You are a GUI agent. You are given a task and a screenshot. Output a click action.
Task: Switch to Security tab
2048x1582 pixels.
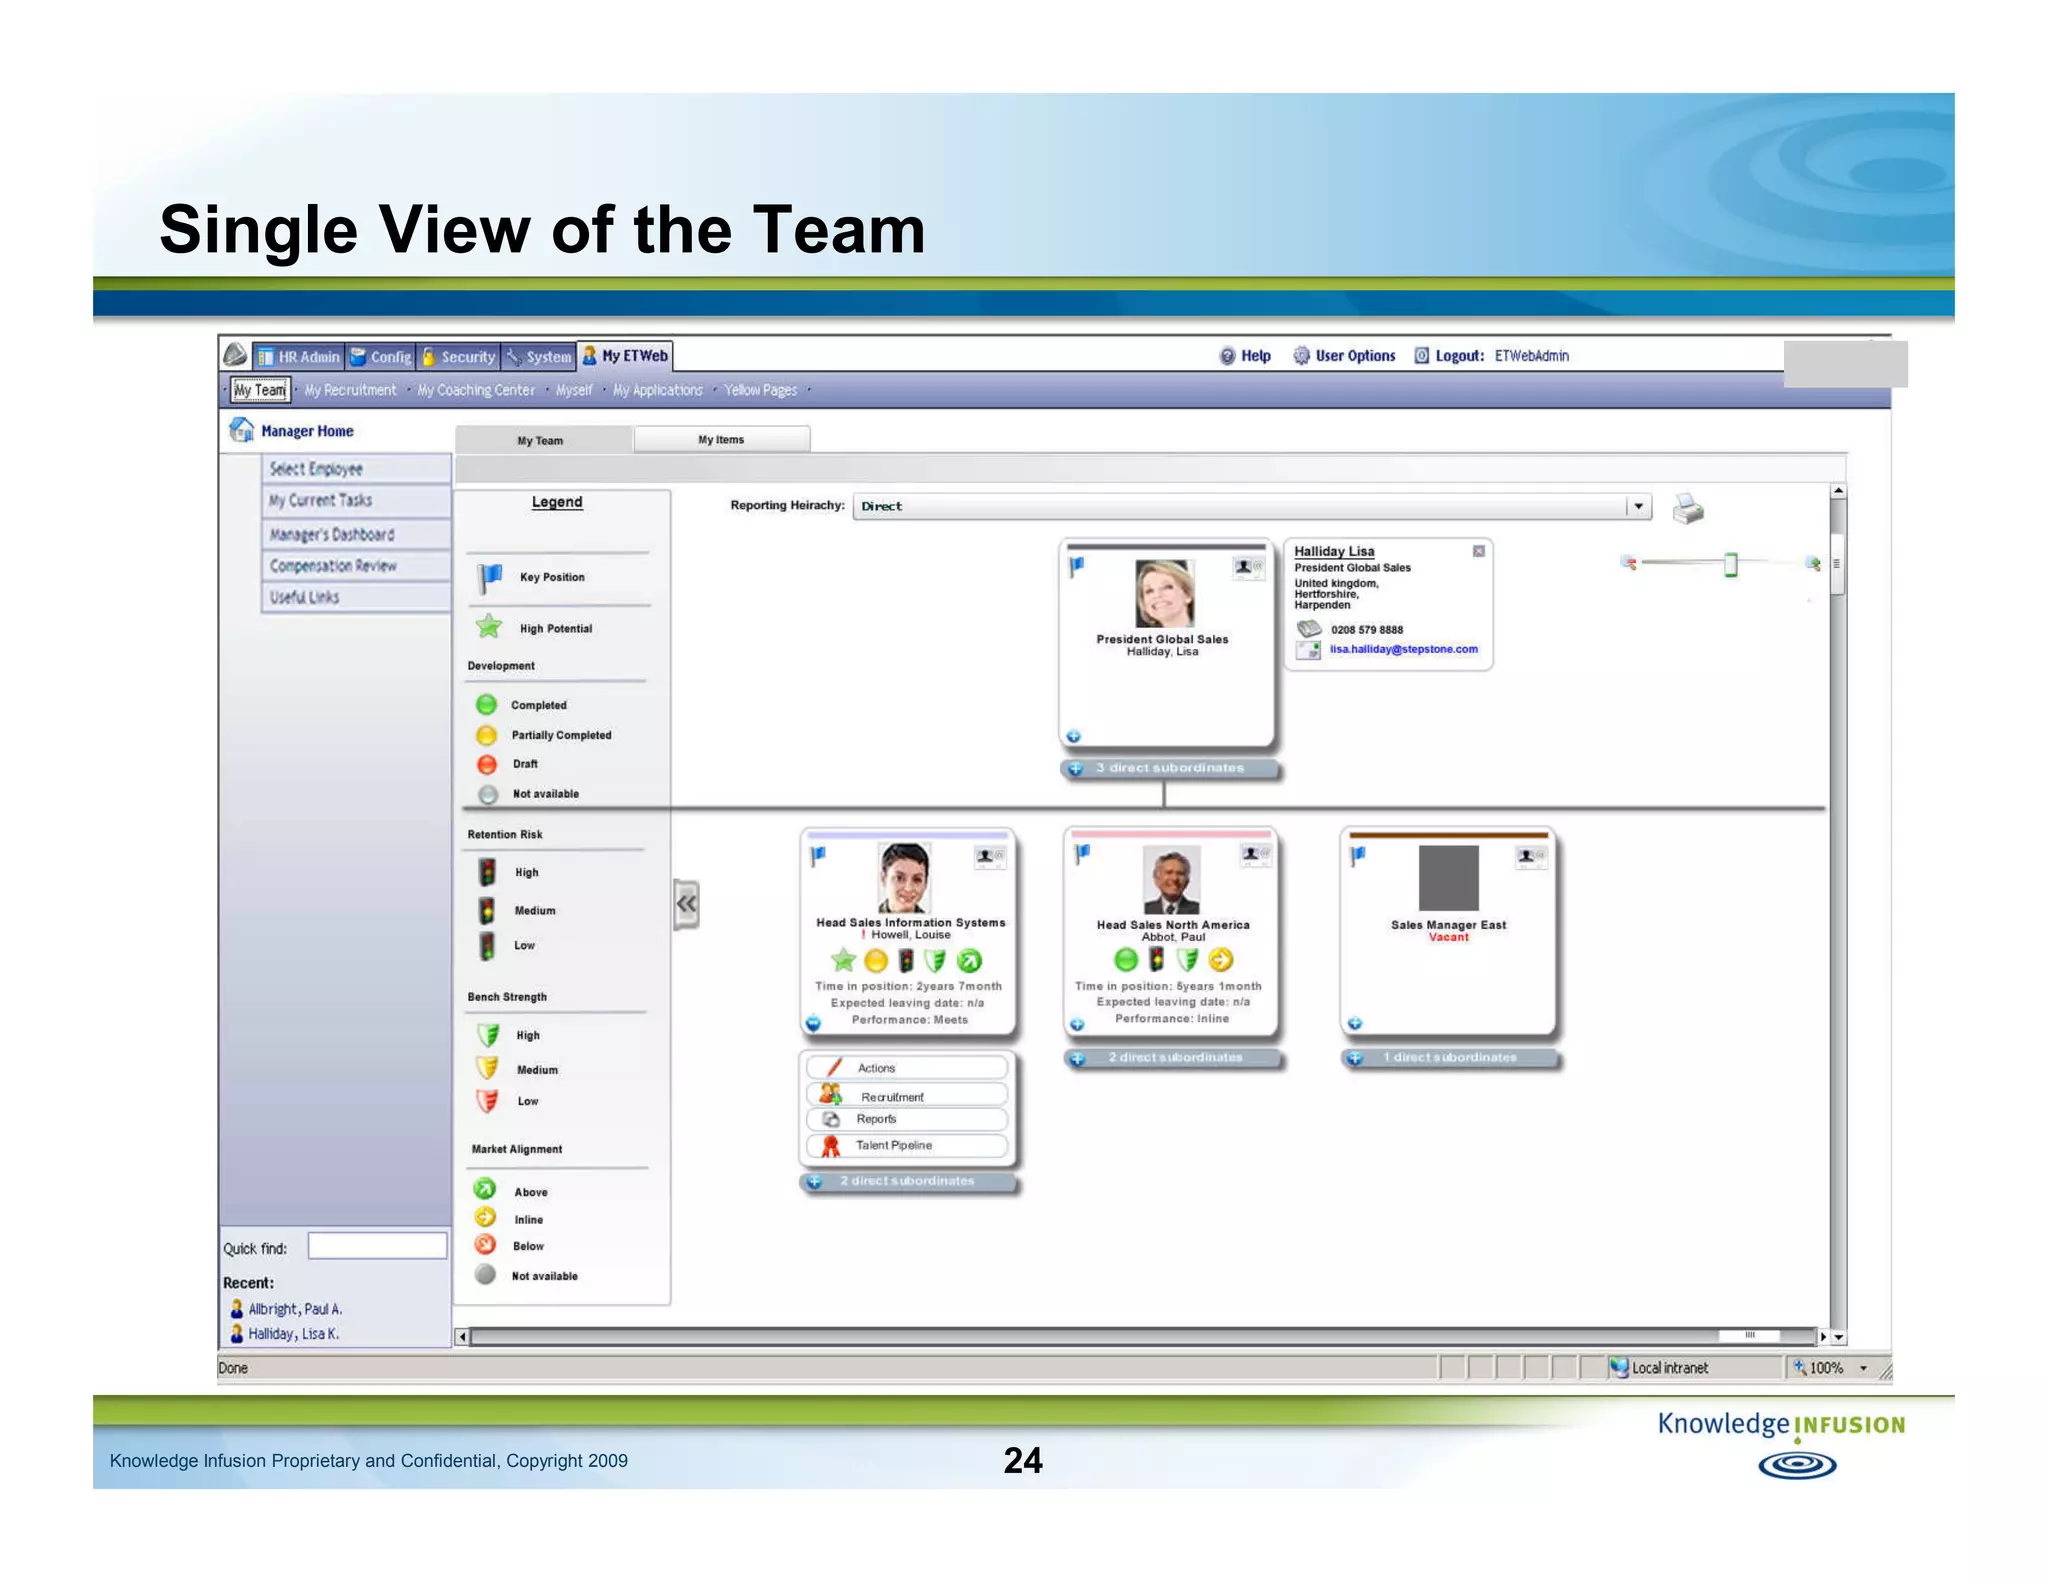pos(458,357)
